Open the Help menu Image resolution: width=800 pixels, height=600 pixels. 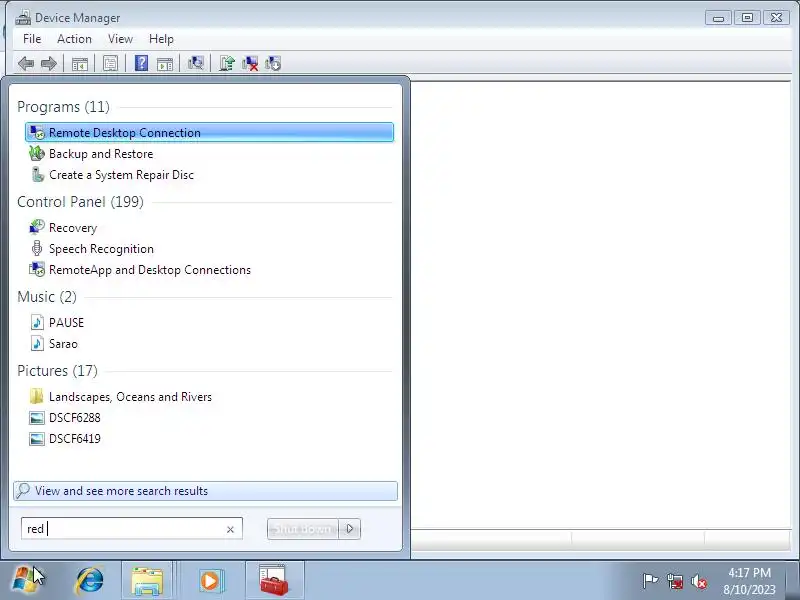pos(161,39)
